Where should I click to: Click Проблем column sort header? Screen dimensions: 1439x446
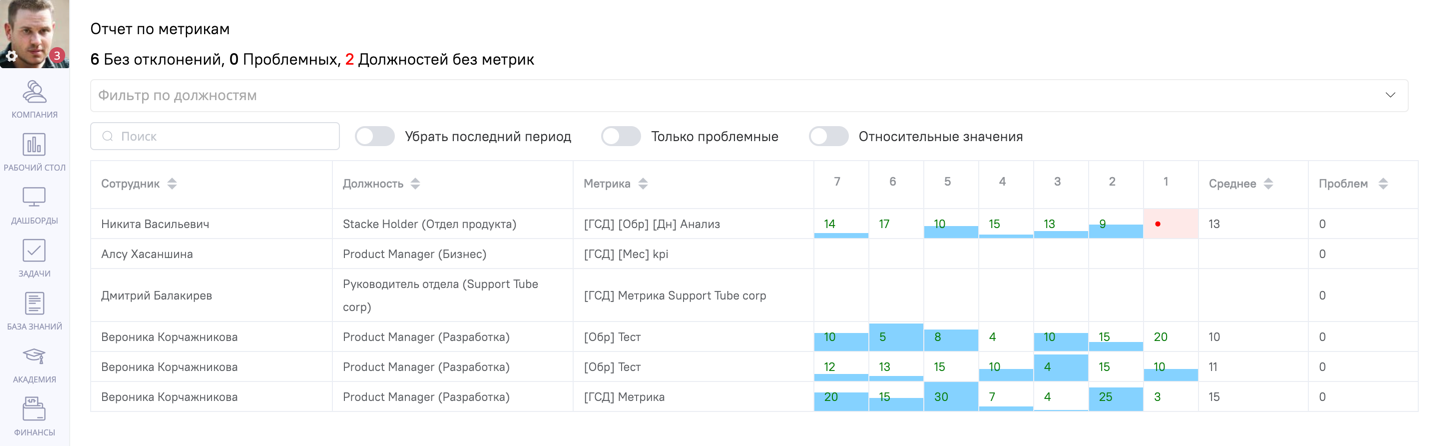coord(1383,184)
